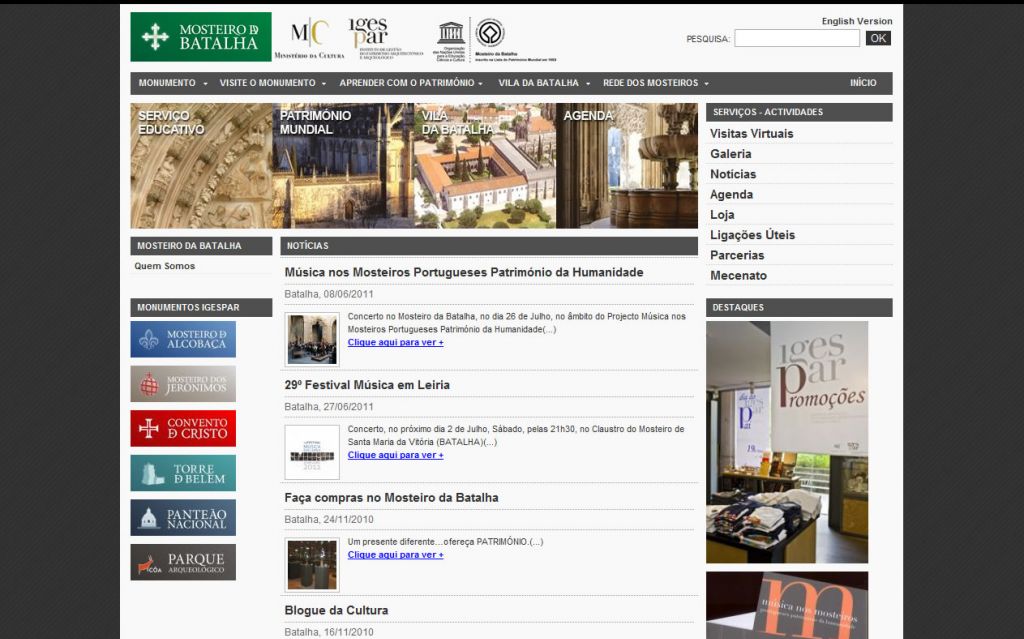1024x639 pixels.
Task: Click the concert news thumbnail image
Action: pyautogui.click(x=312, y=340)
